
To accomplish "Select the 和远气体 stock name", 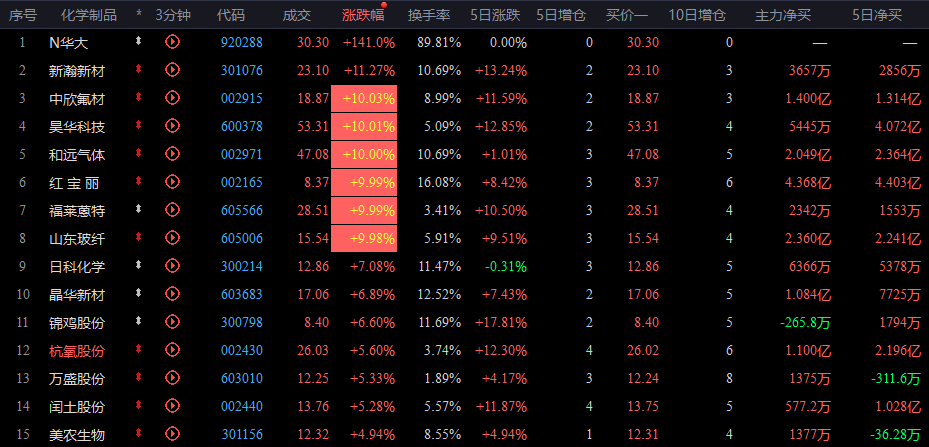I will [x=77, y=155].
